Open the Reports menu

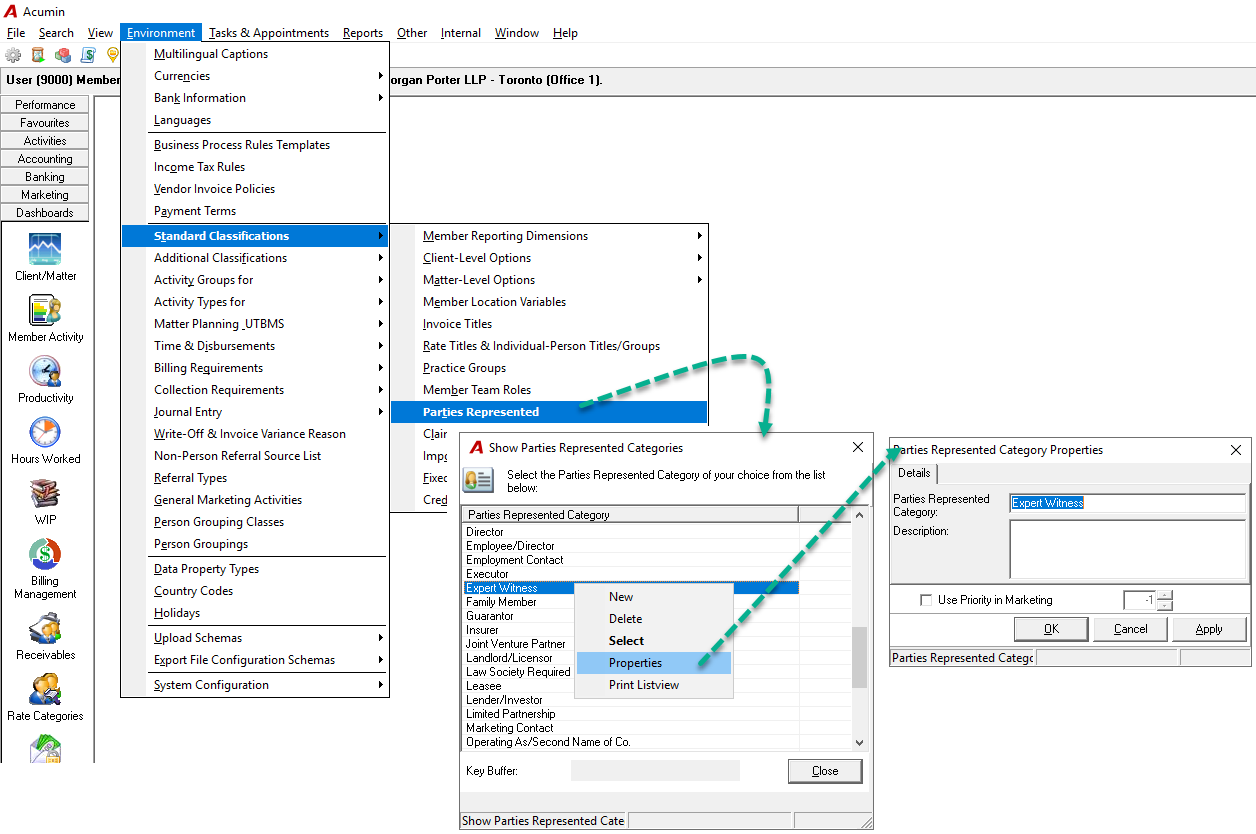pyautogui.click(x=363, y=33)
